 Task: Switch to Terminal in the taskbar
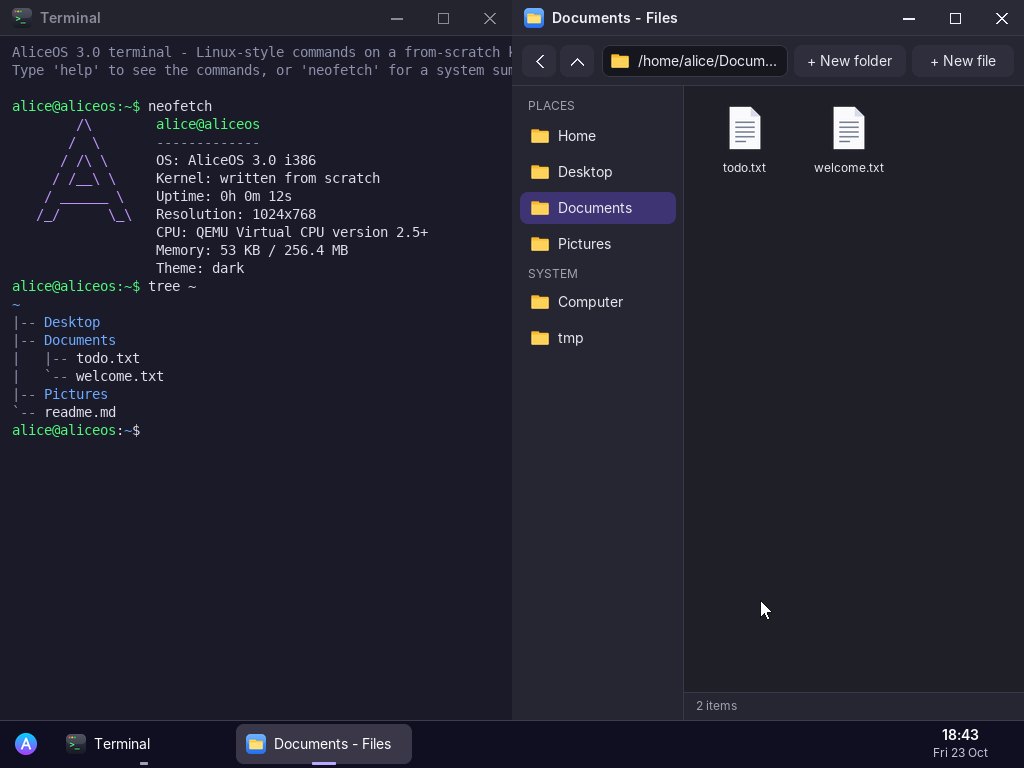[144, 744]
